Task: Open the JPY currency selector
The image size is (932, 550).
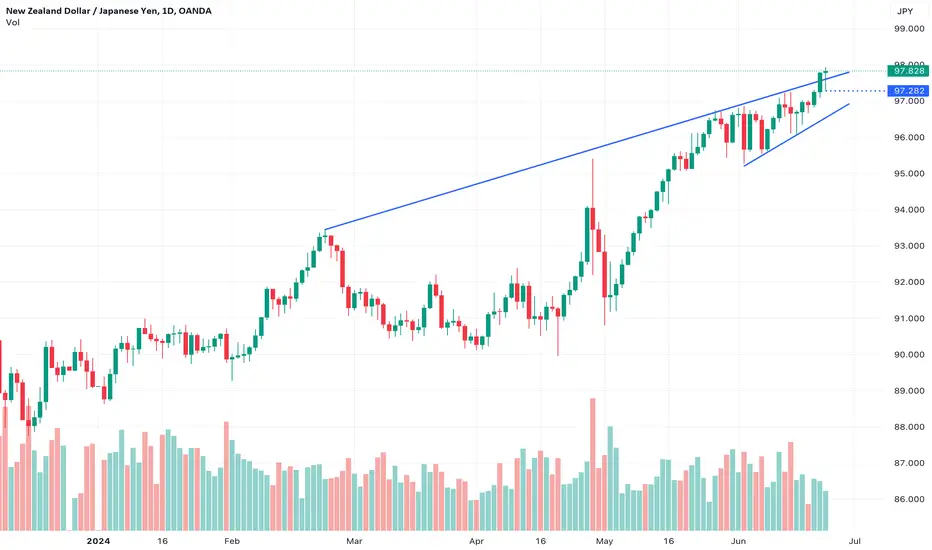Action: [x=905, y=11]
